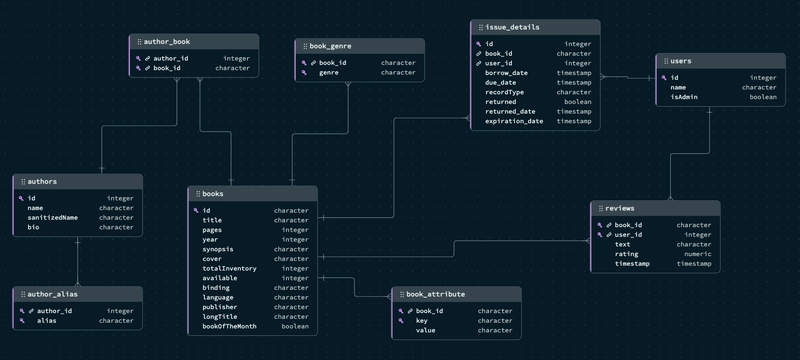Click primary key icon of users id
800x360 pixels.
point(664,78)
